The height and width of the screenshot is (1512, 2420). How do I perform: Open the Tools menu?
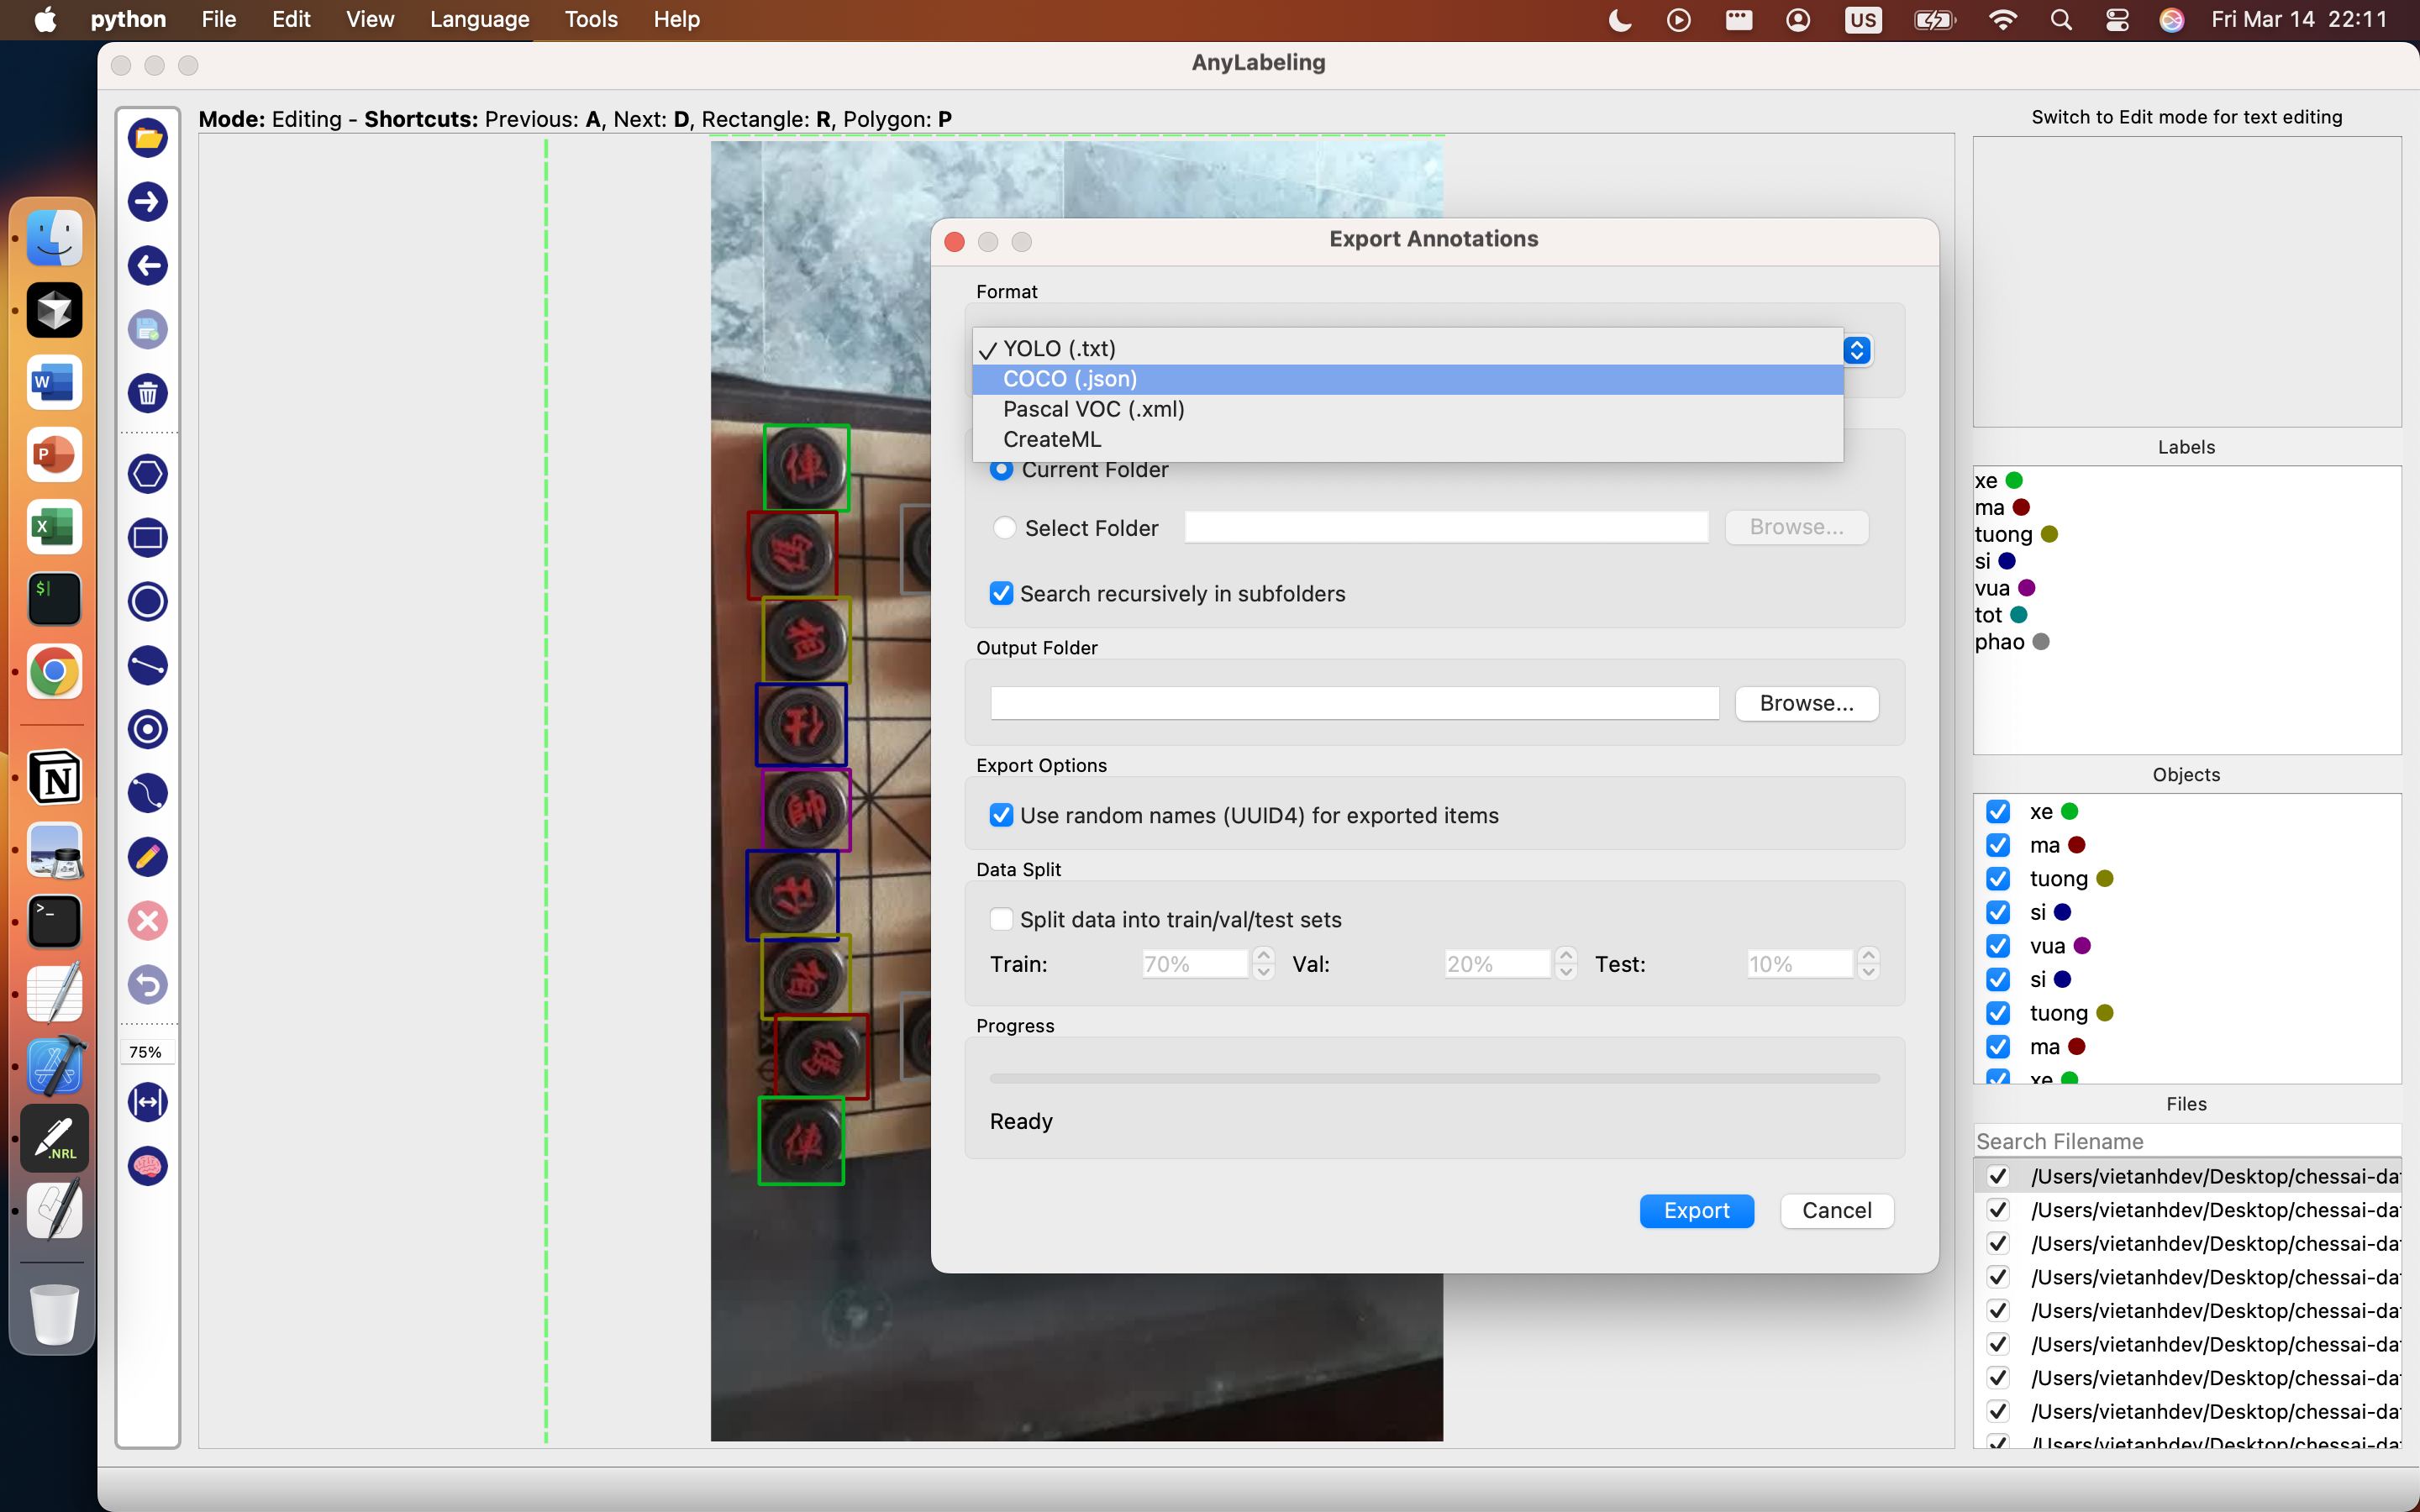coord(591,19)
